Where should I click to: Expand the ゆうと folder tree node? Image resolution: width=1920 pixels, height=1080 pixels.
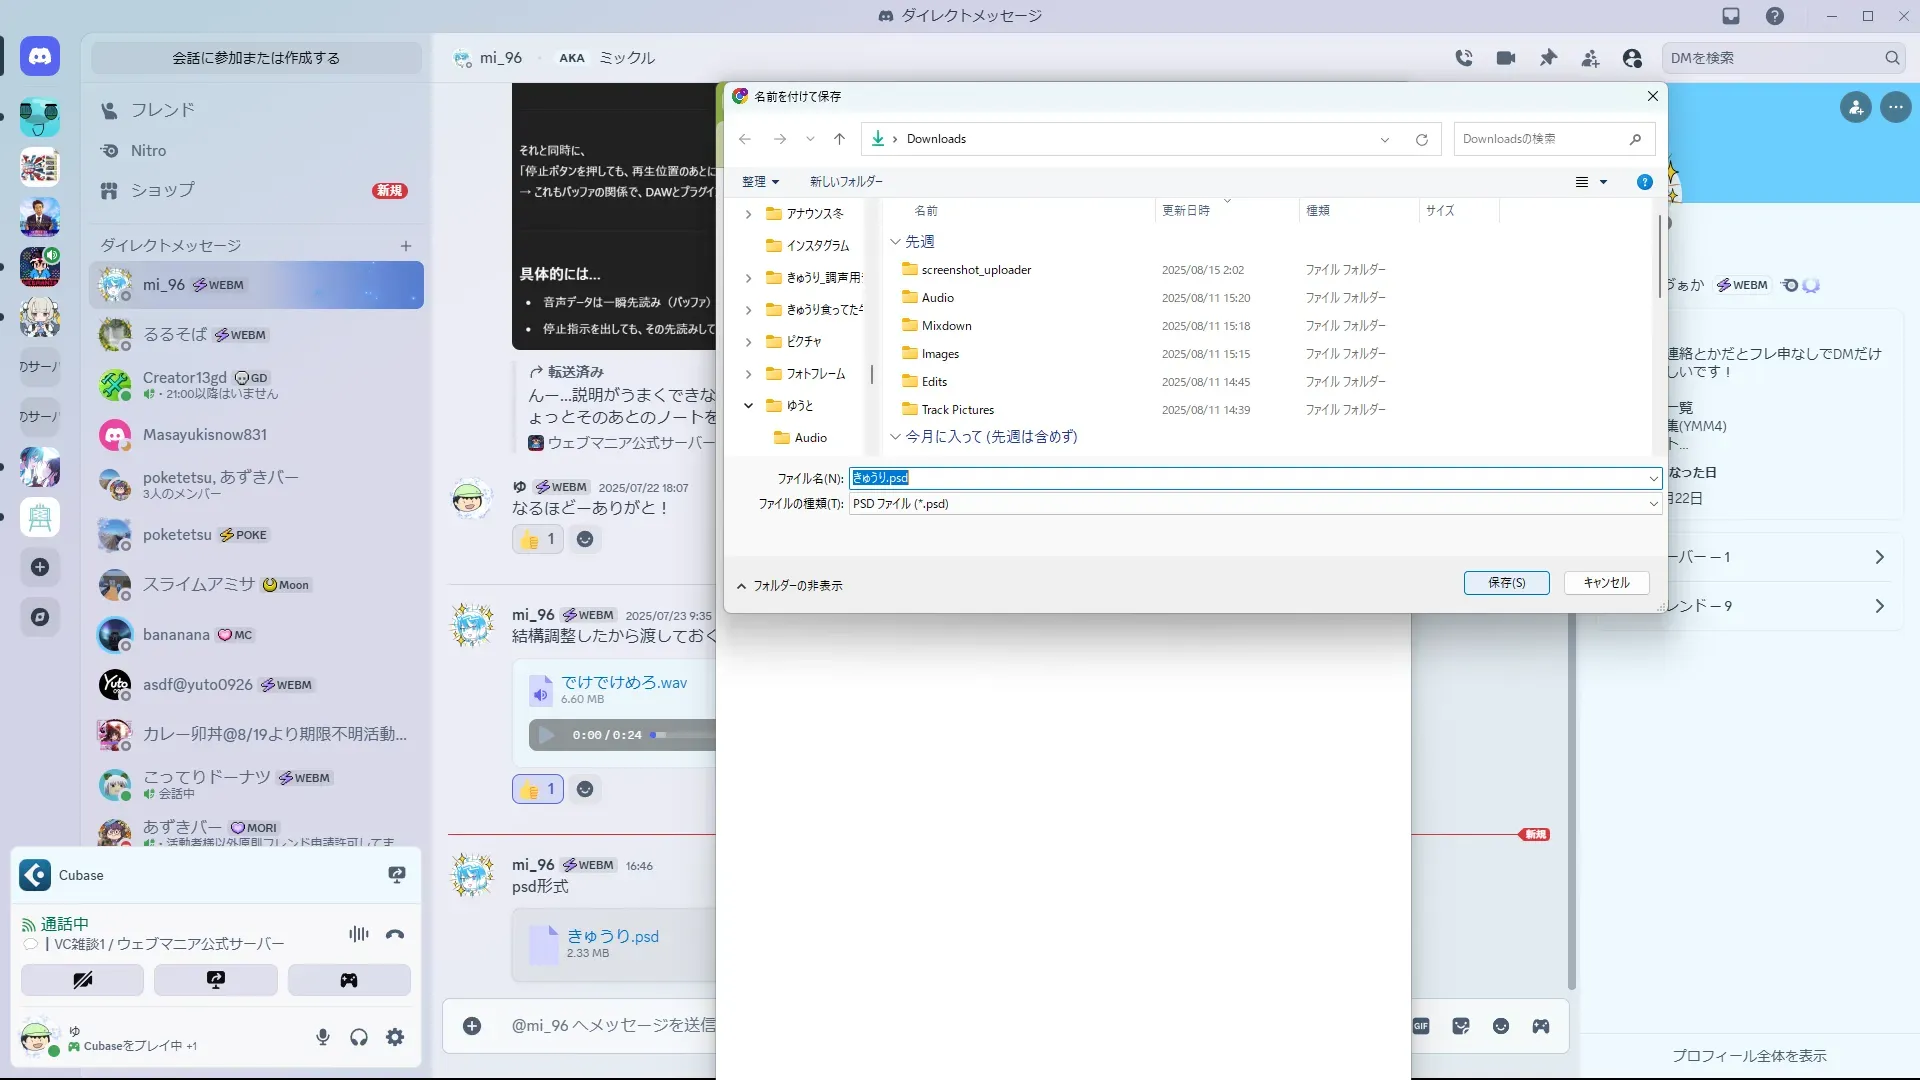coord(748,405)
